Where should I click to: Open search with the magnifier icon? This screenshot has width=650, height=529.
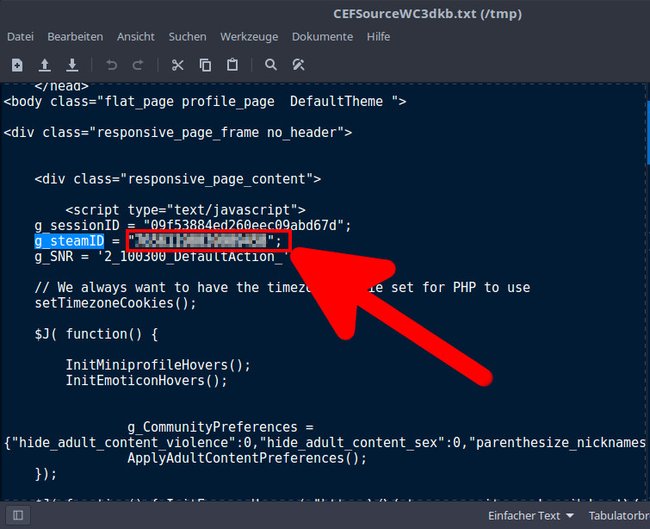pos(271,65)
